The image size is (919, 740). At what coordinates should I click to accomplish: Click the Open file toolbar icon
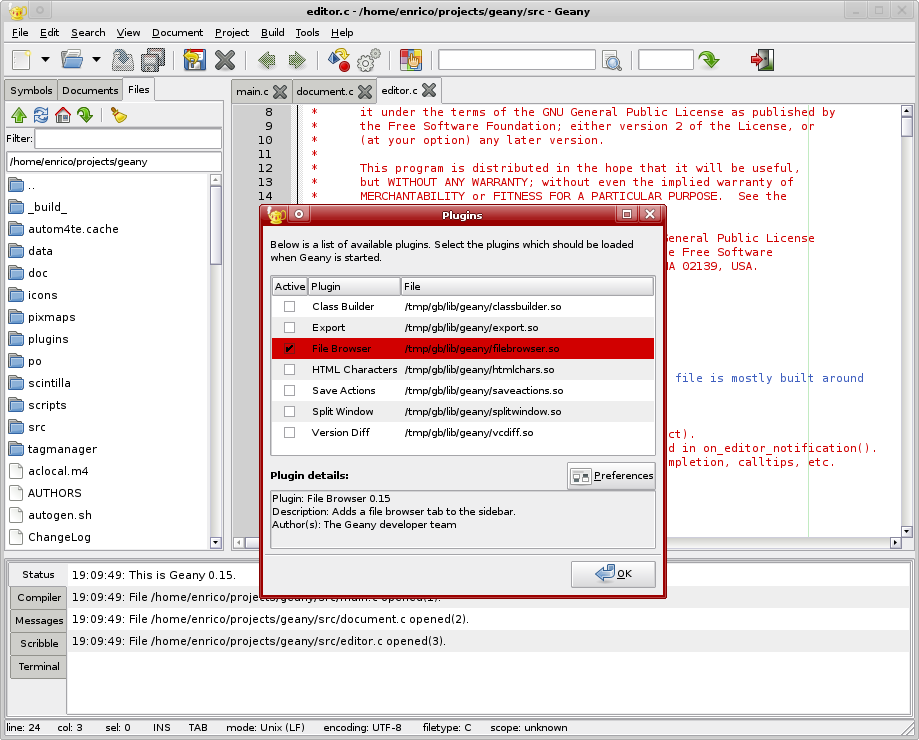pos(72,59)
